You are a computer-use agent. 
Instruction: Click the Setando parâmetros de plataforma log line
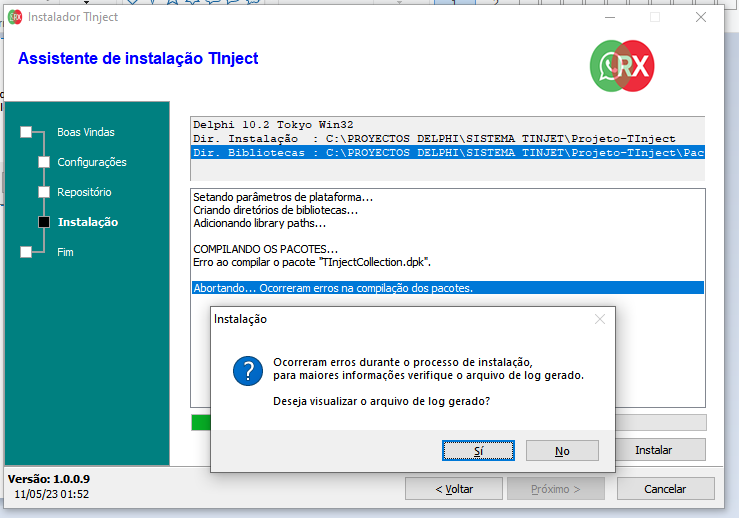coord(283,197)
